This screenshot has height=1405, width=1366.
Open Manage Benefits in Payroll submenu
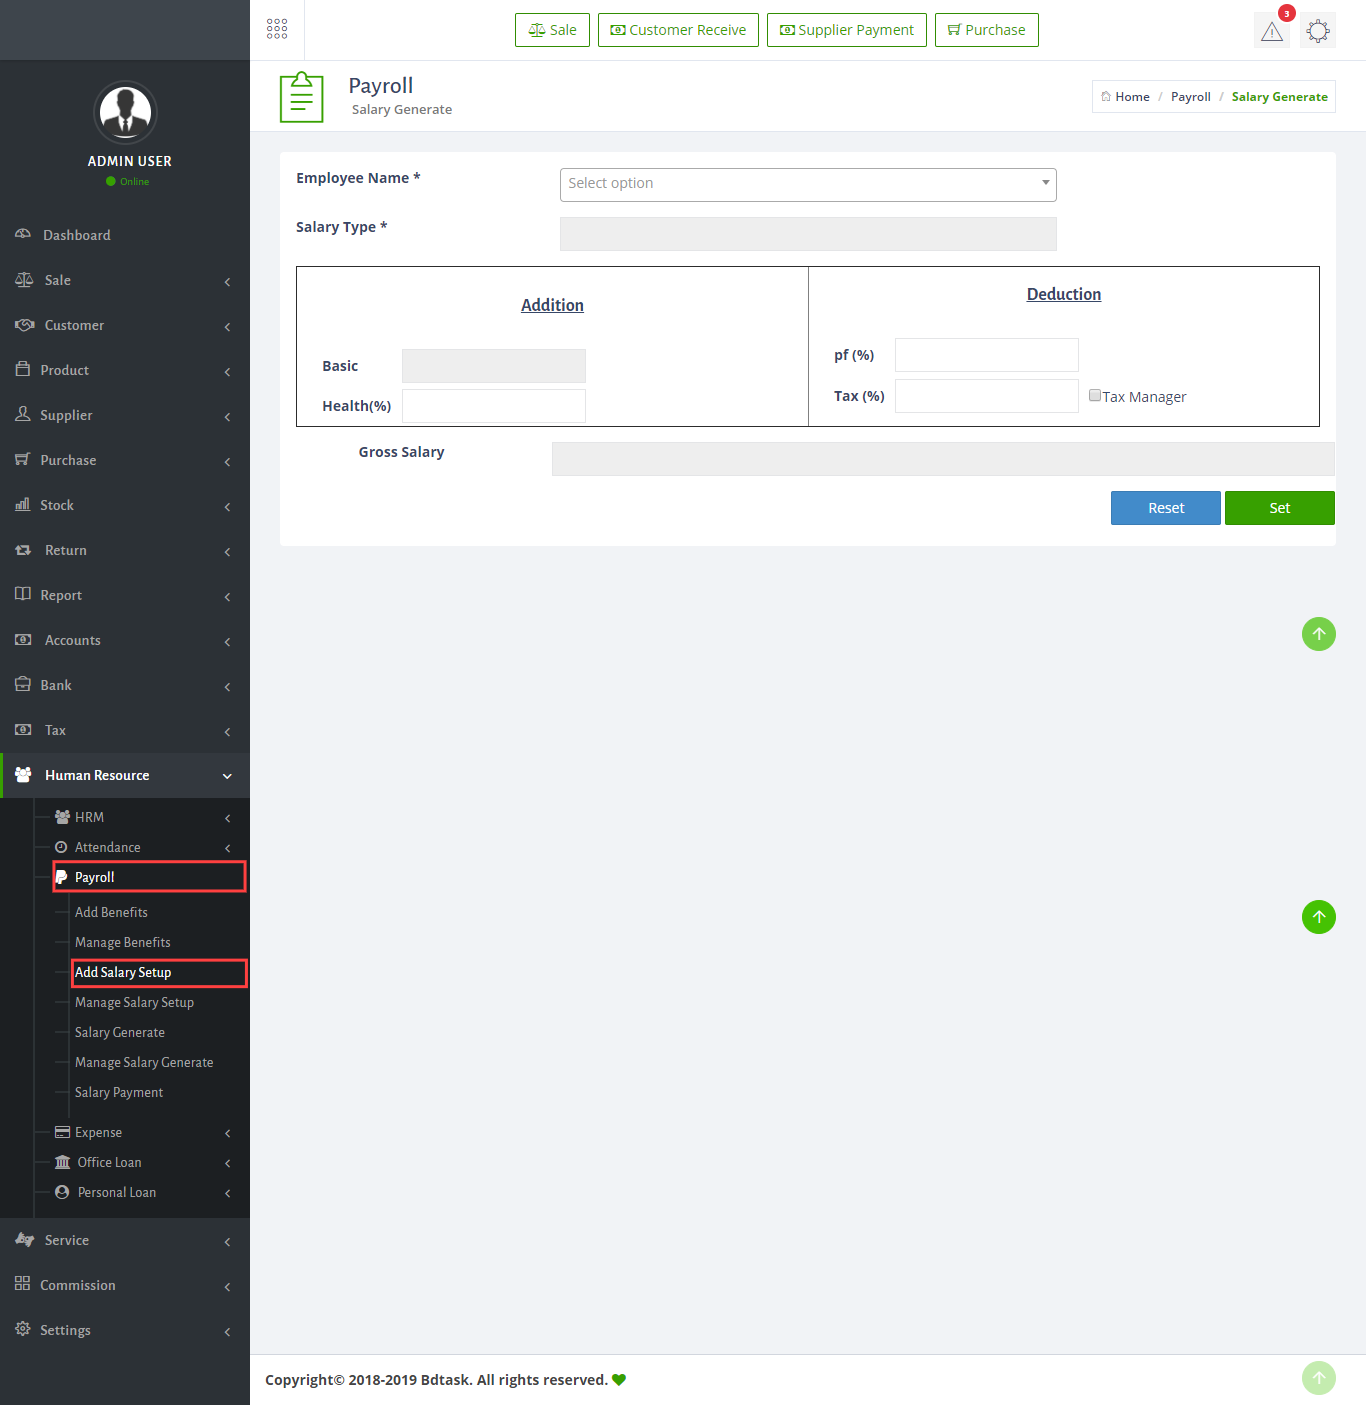click(x=123, y=942)
